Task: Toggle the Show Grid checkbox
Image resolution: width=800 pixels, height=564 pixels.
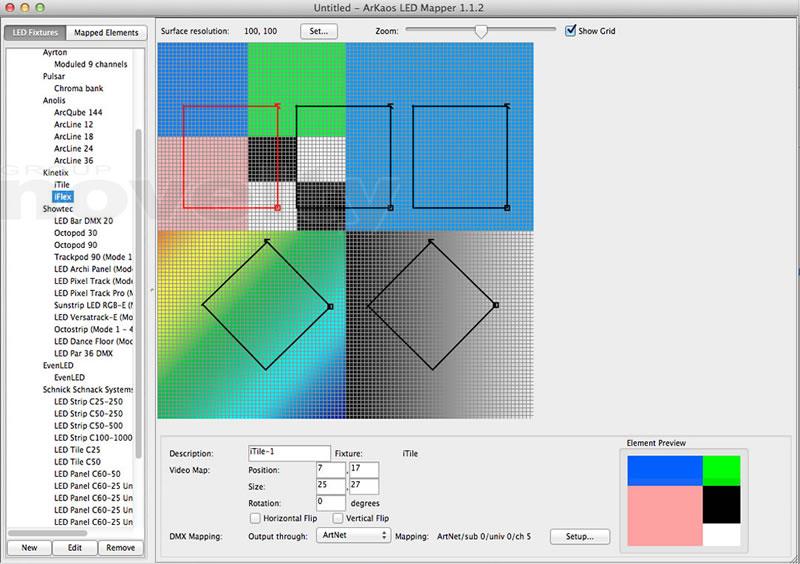Action: pyautogui.click(x=571, y=31)
